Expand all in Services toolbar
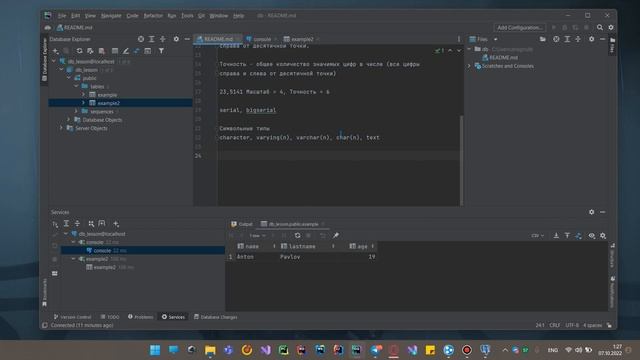640x360 pixels. (66, 224)
